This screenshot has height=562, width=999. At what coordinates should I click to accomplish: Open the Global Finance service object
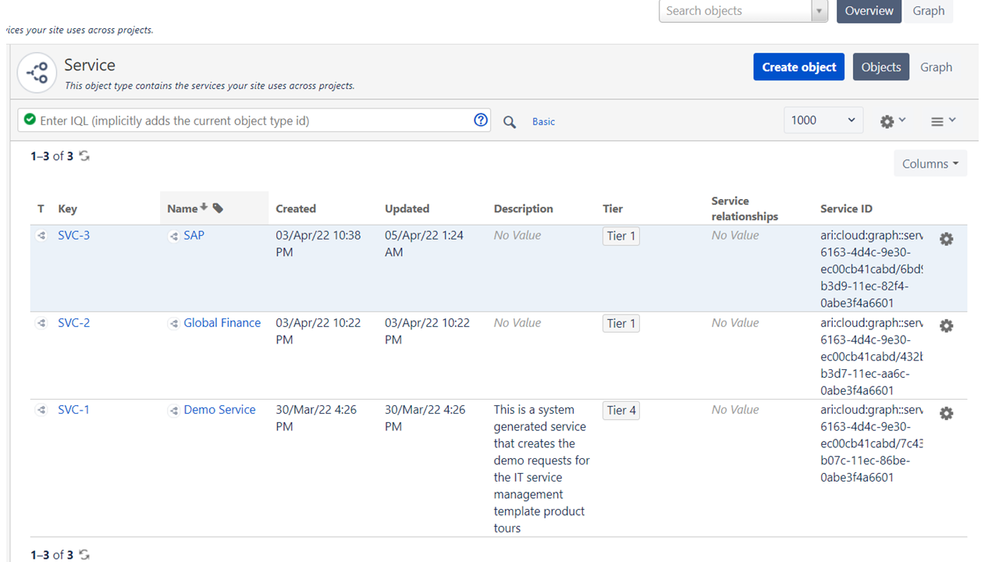[x=222, y=322]
